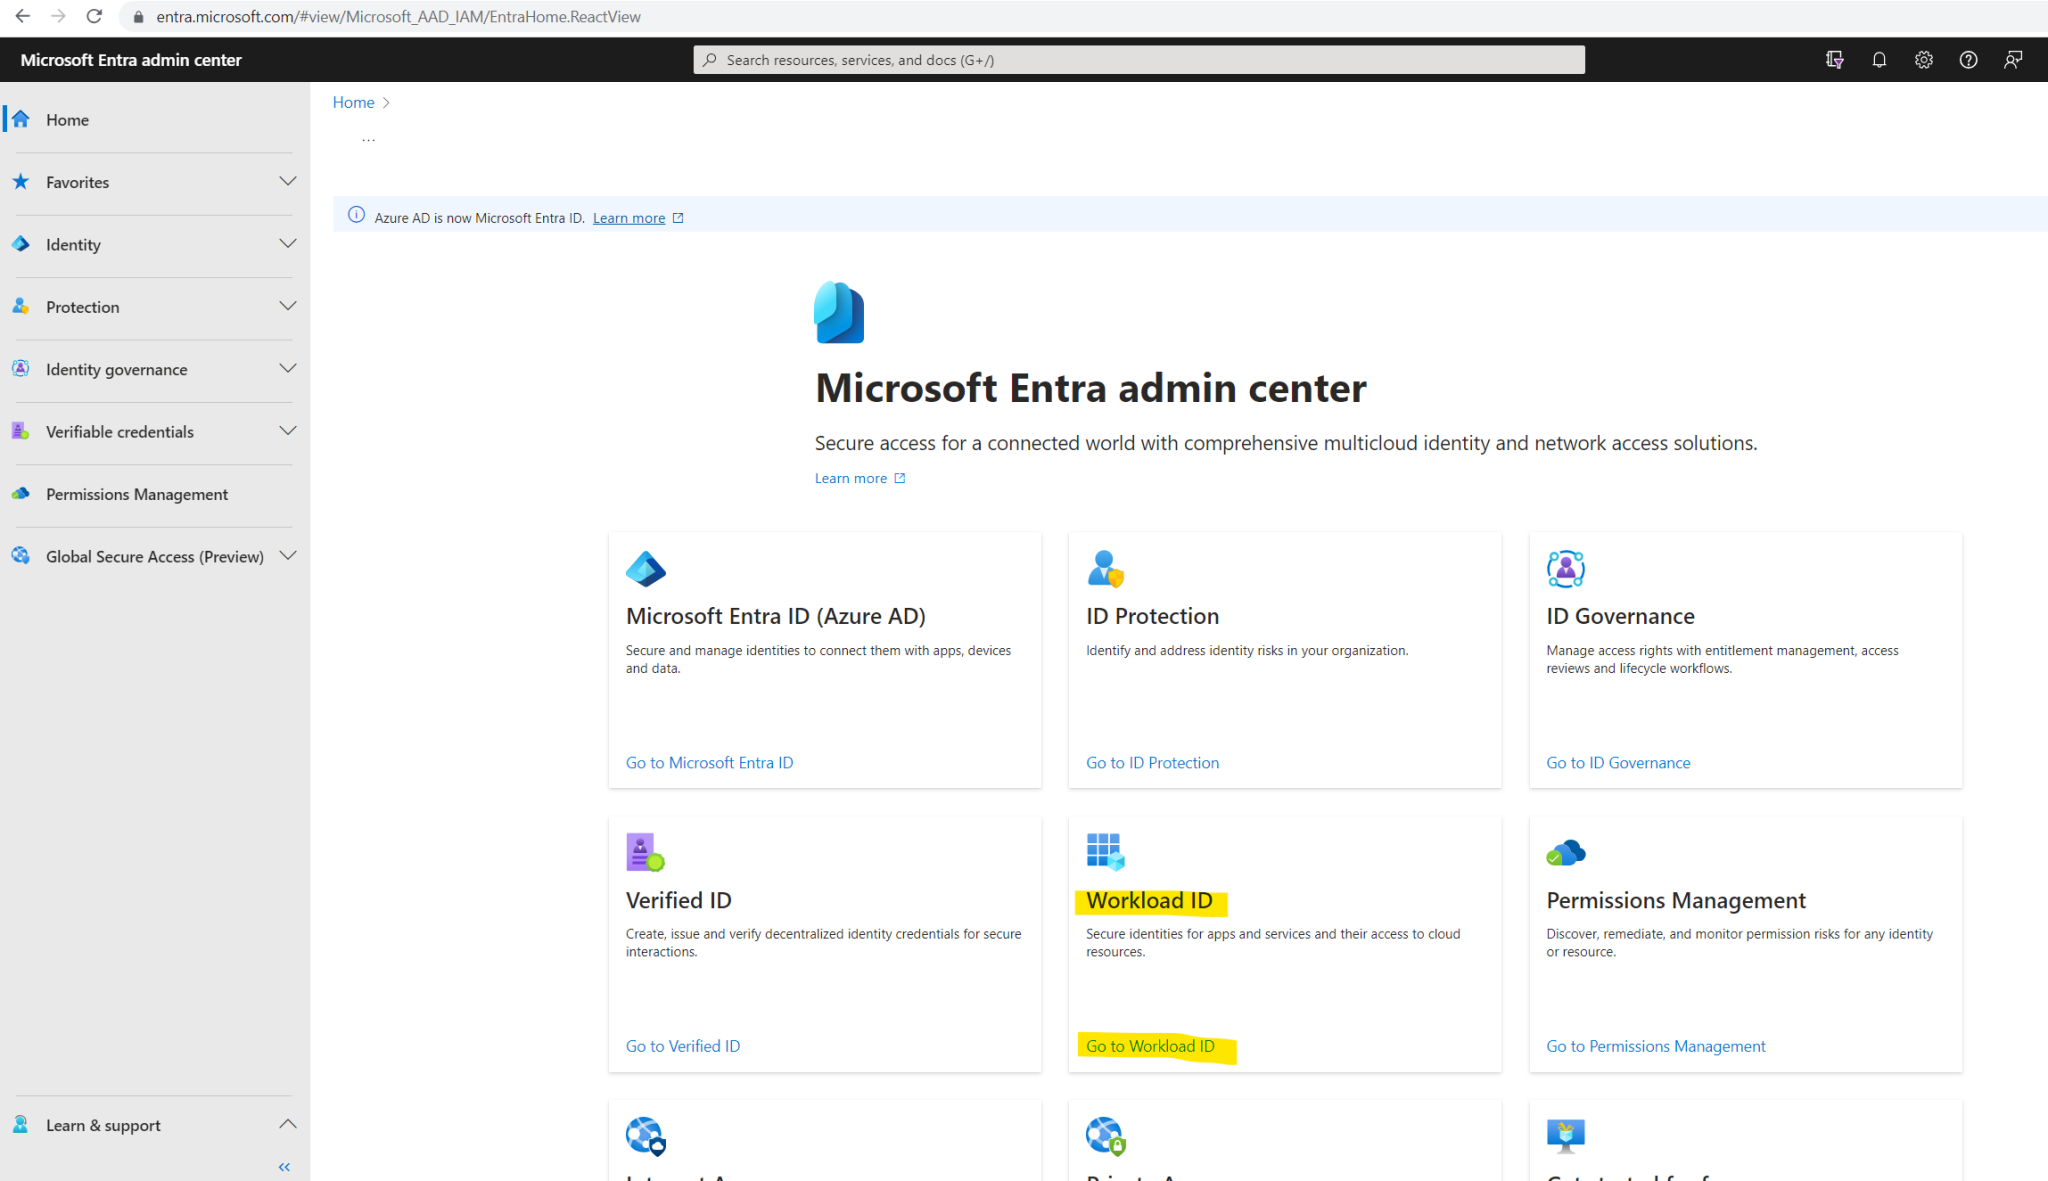
Task: Click the ID Protection icon on its card
Action: coord(1105,568)
